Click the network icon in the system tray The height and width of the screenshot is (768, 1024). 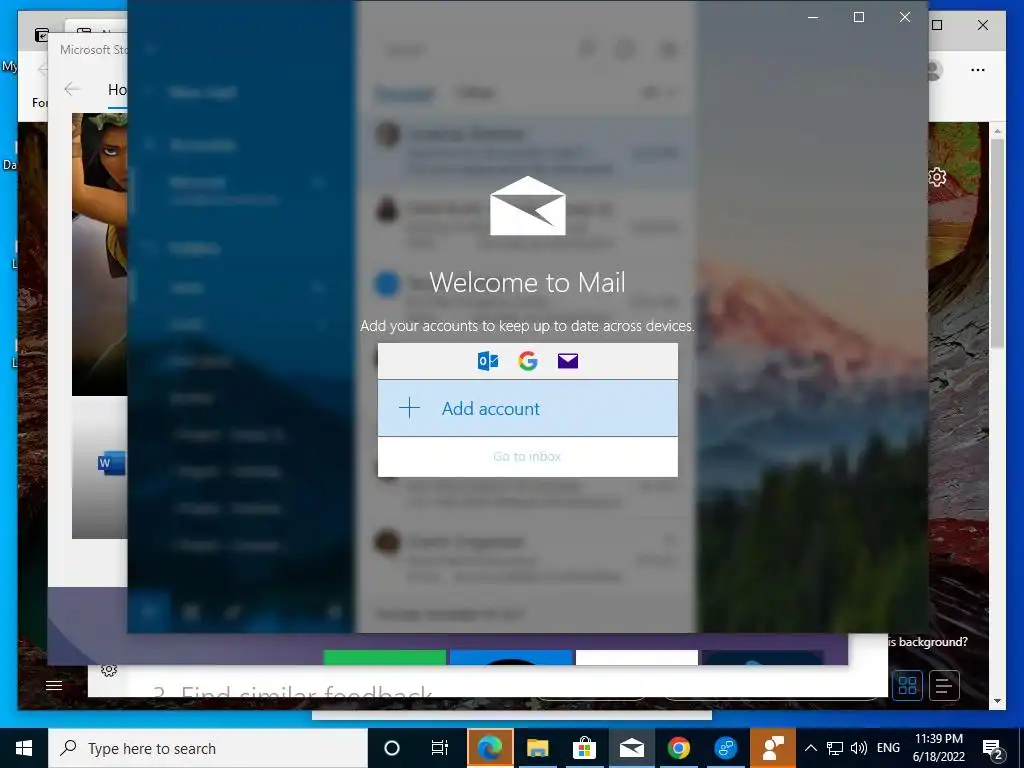click(x=835, y=748)
